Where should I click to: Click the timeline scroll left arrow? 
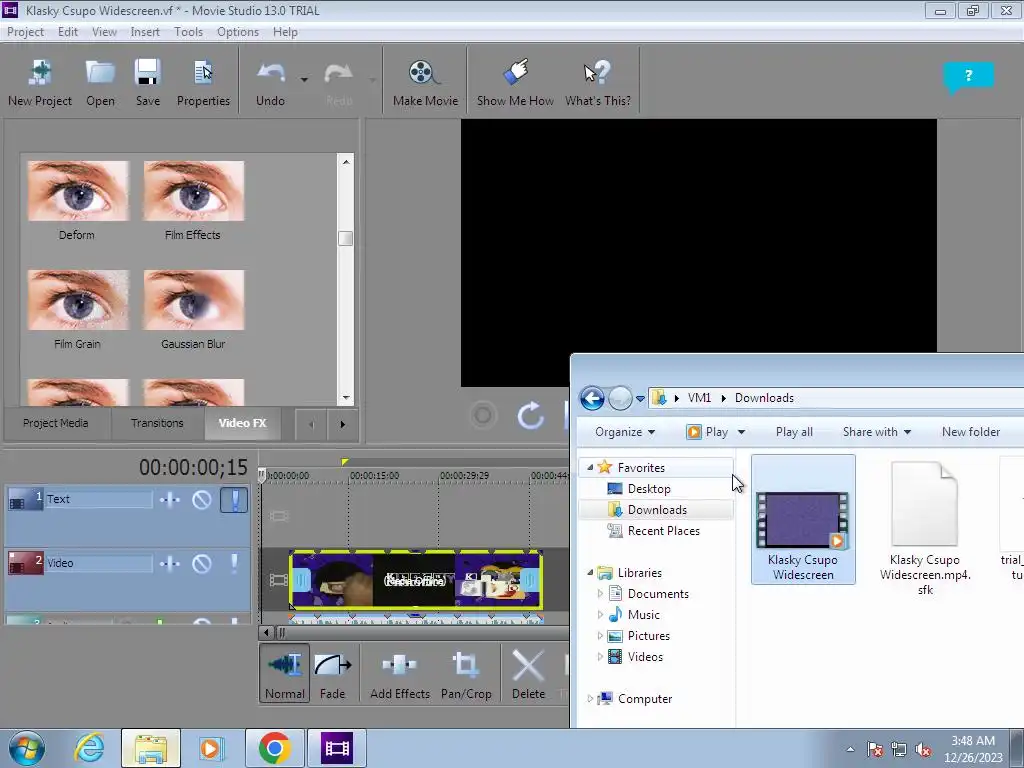click(266, 632)
